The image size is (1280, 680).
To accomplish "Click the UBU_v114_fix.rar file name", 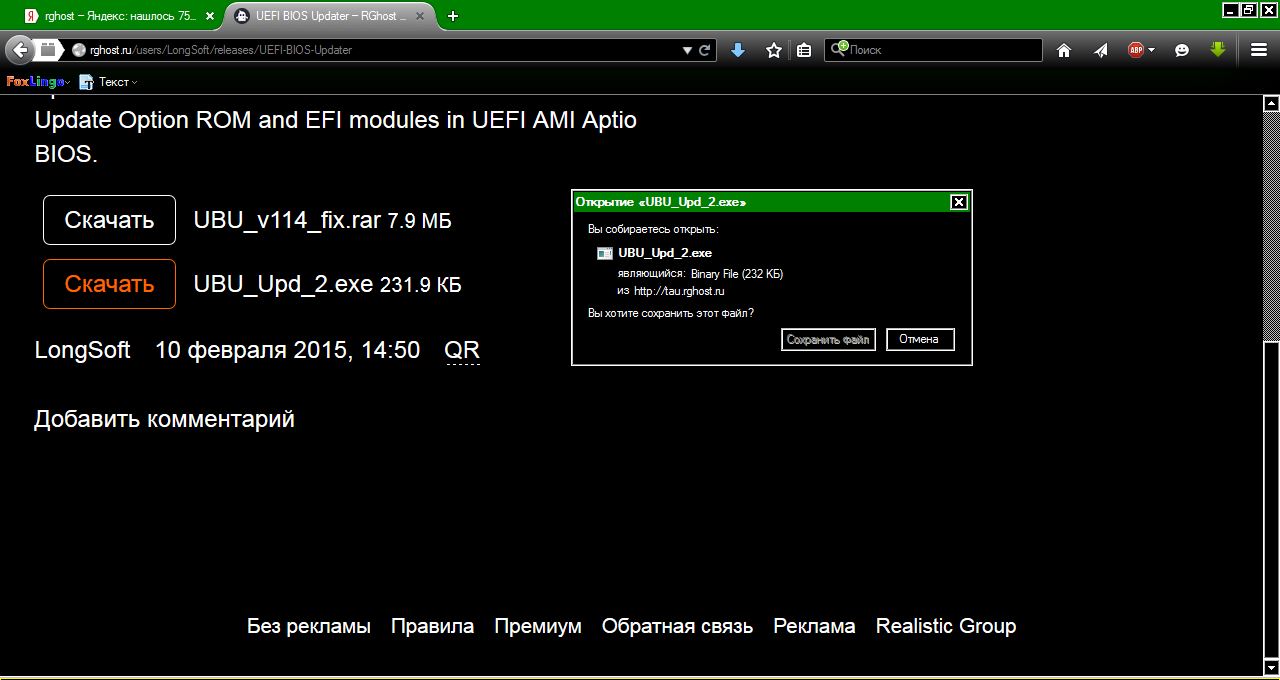I will [x=287, y=221].
